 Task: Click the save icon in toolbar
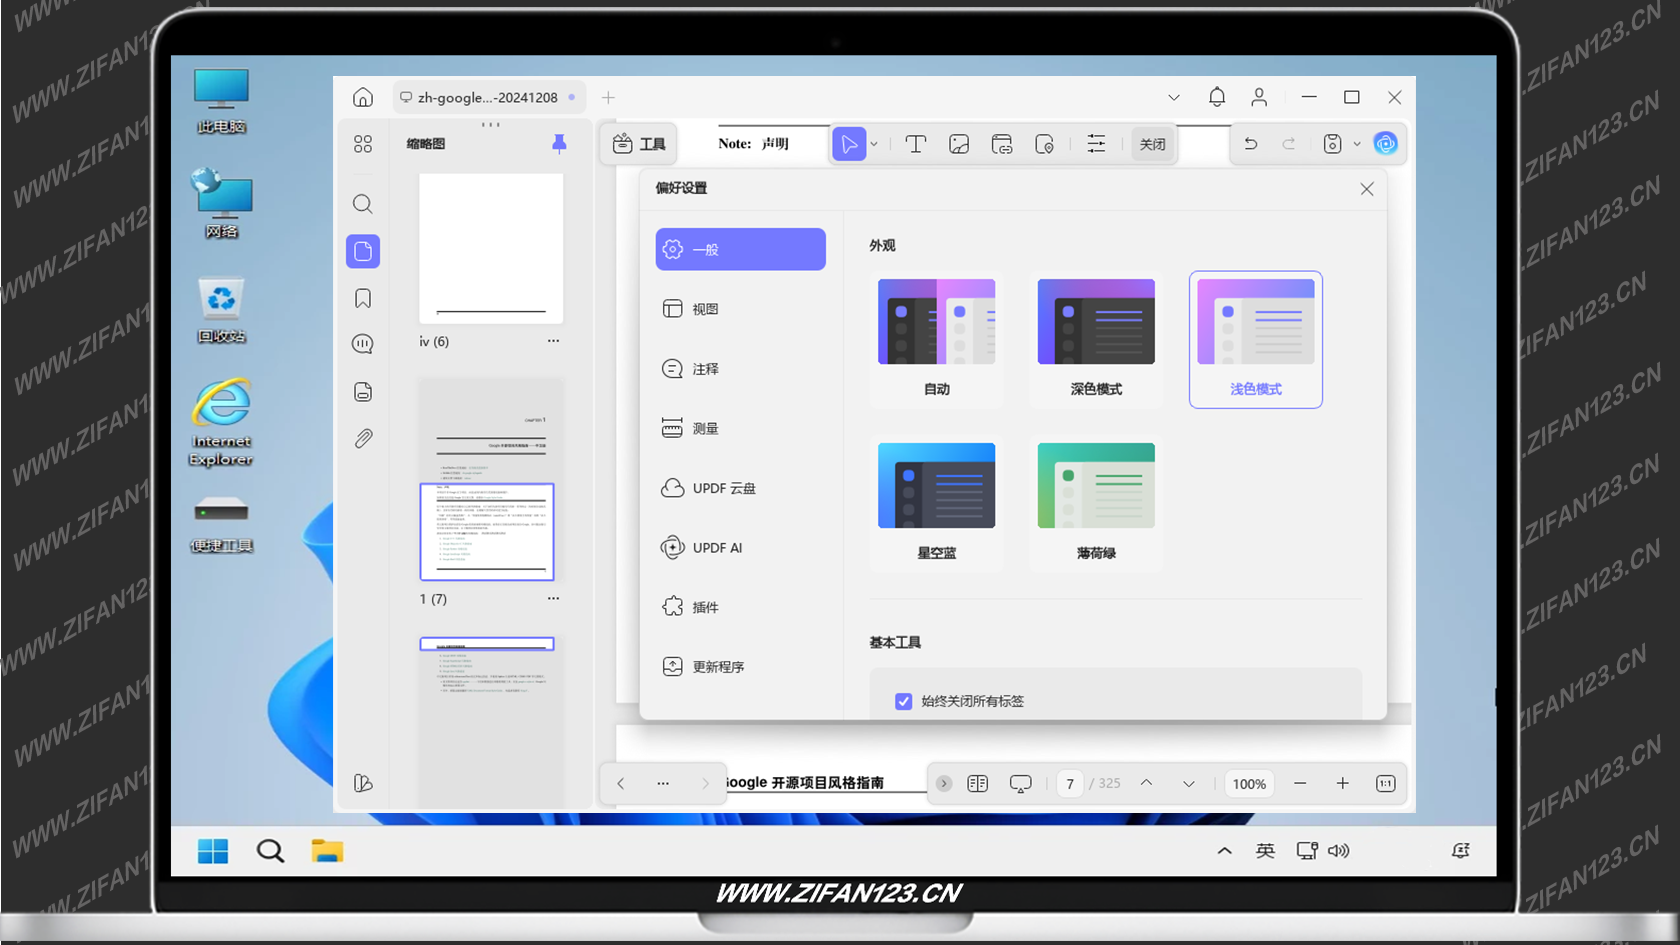1332,144
